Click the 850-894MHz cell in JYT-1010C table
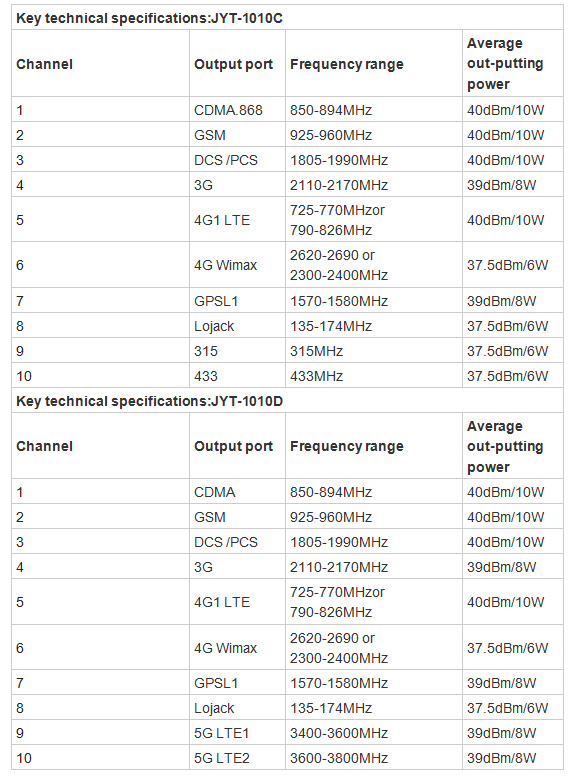This screenshot has width=570, height=776. click(x=374, y=109)
